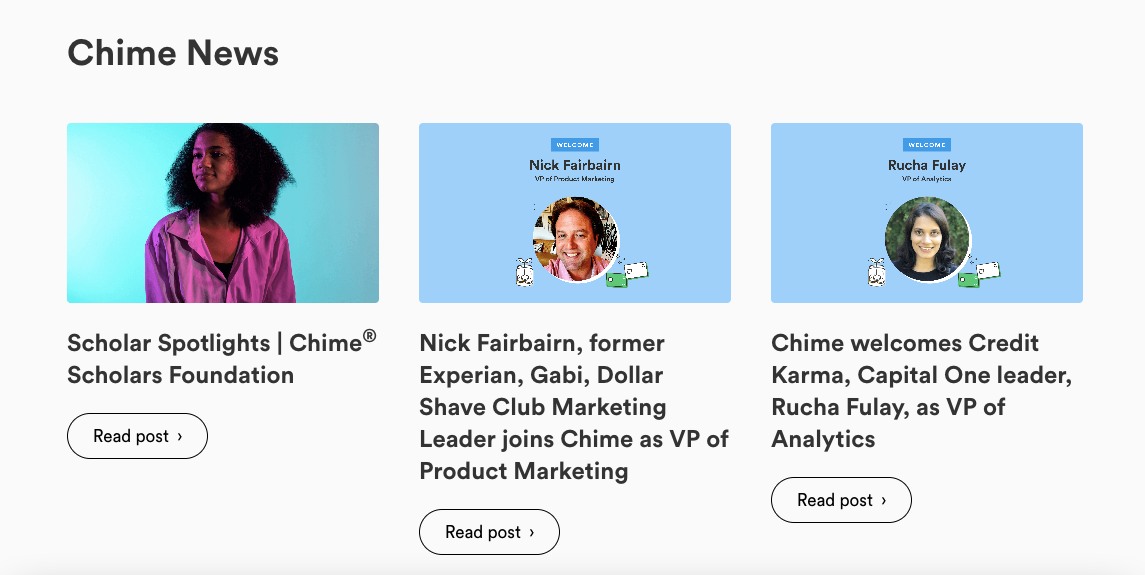The height and width of the screenshot is (575, 1145).
Task: Click the WELCOME badge above Rucha Fulay
Action: [927, 145]
